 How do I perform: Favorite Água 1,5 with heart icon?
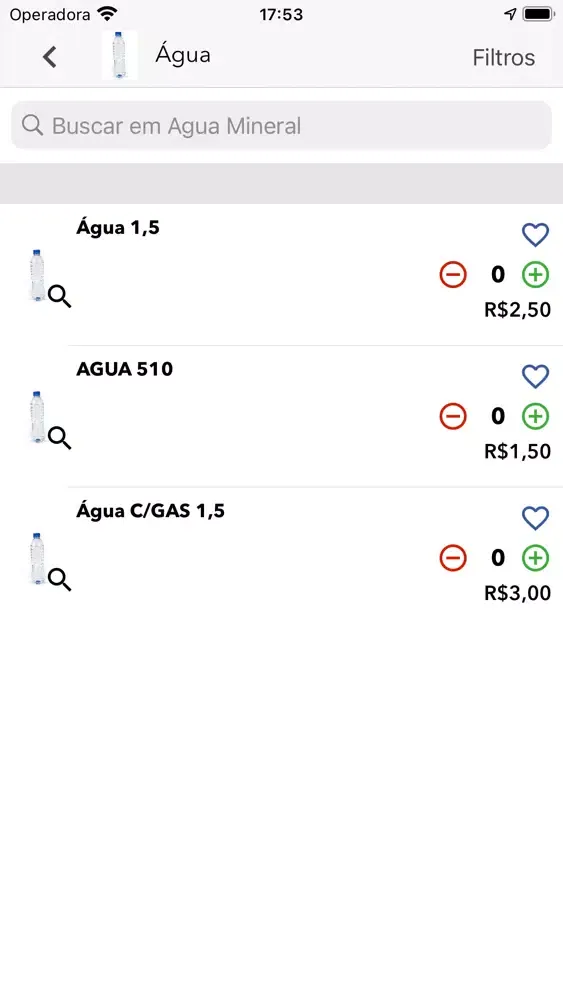[x=535, y=235]
